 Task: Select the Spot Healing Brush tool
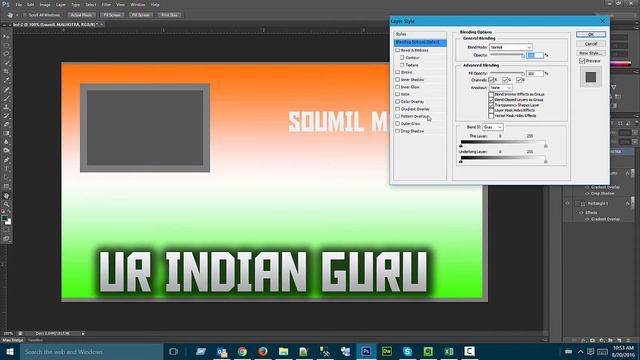click(x=6, y=89)
